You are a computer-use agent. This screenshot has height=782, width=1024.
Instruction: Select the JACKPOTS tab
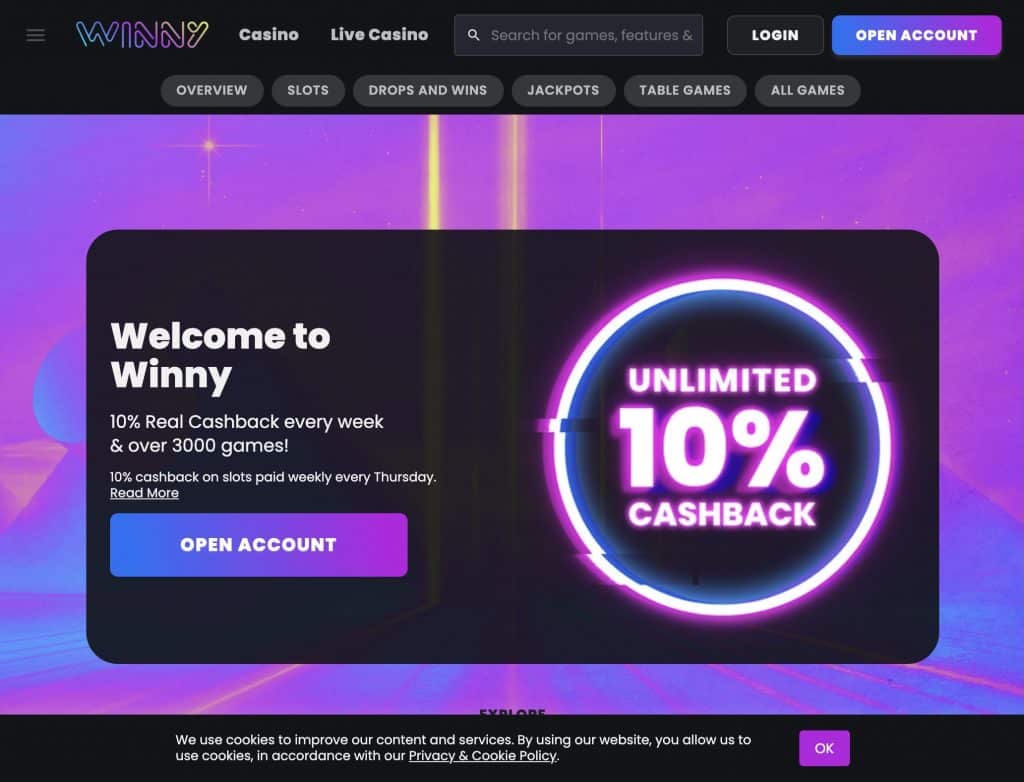click(563, 90)
